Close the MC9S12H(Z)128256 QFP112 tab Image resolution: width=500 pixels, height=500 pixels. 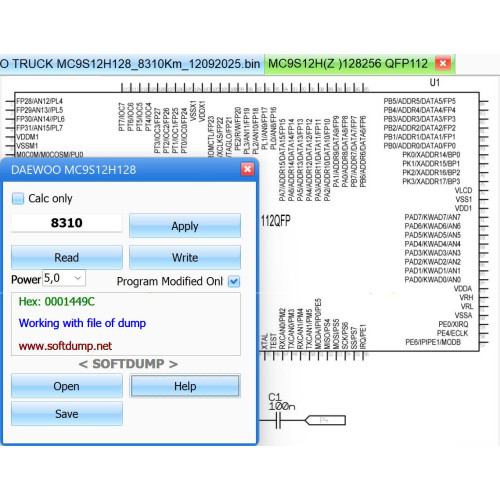(x=443, y=63)
